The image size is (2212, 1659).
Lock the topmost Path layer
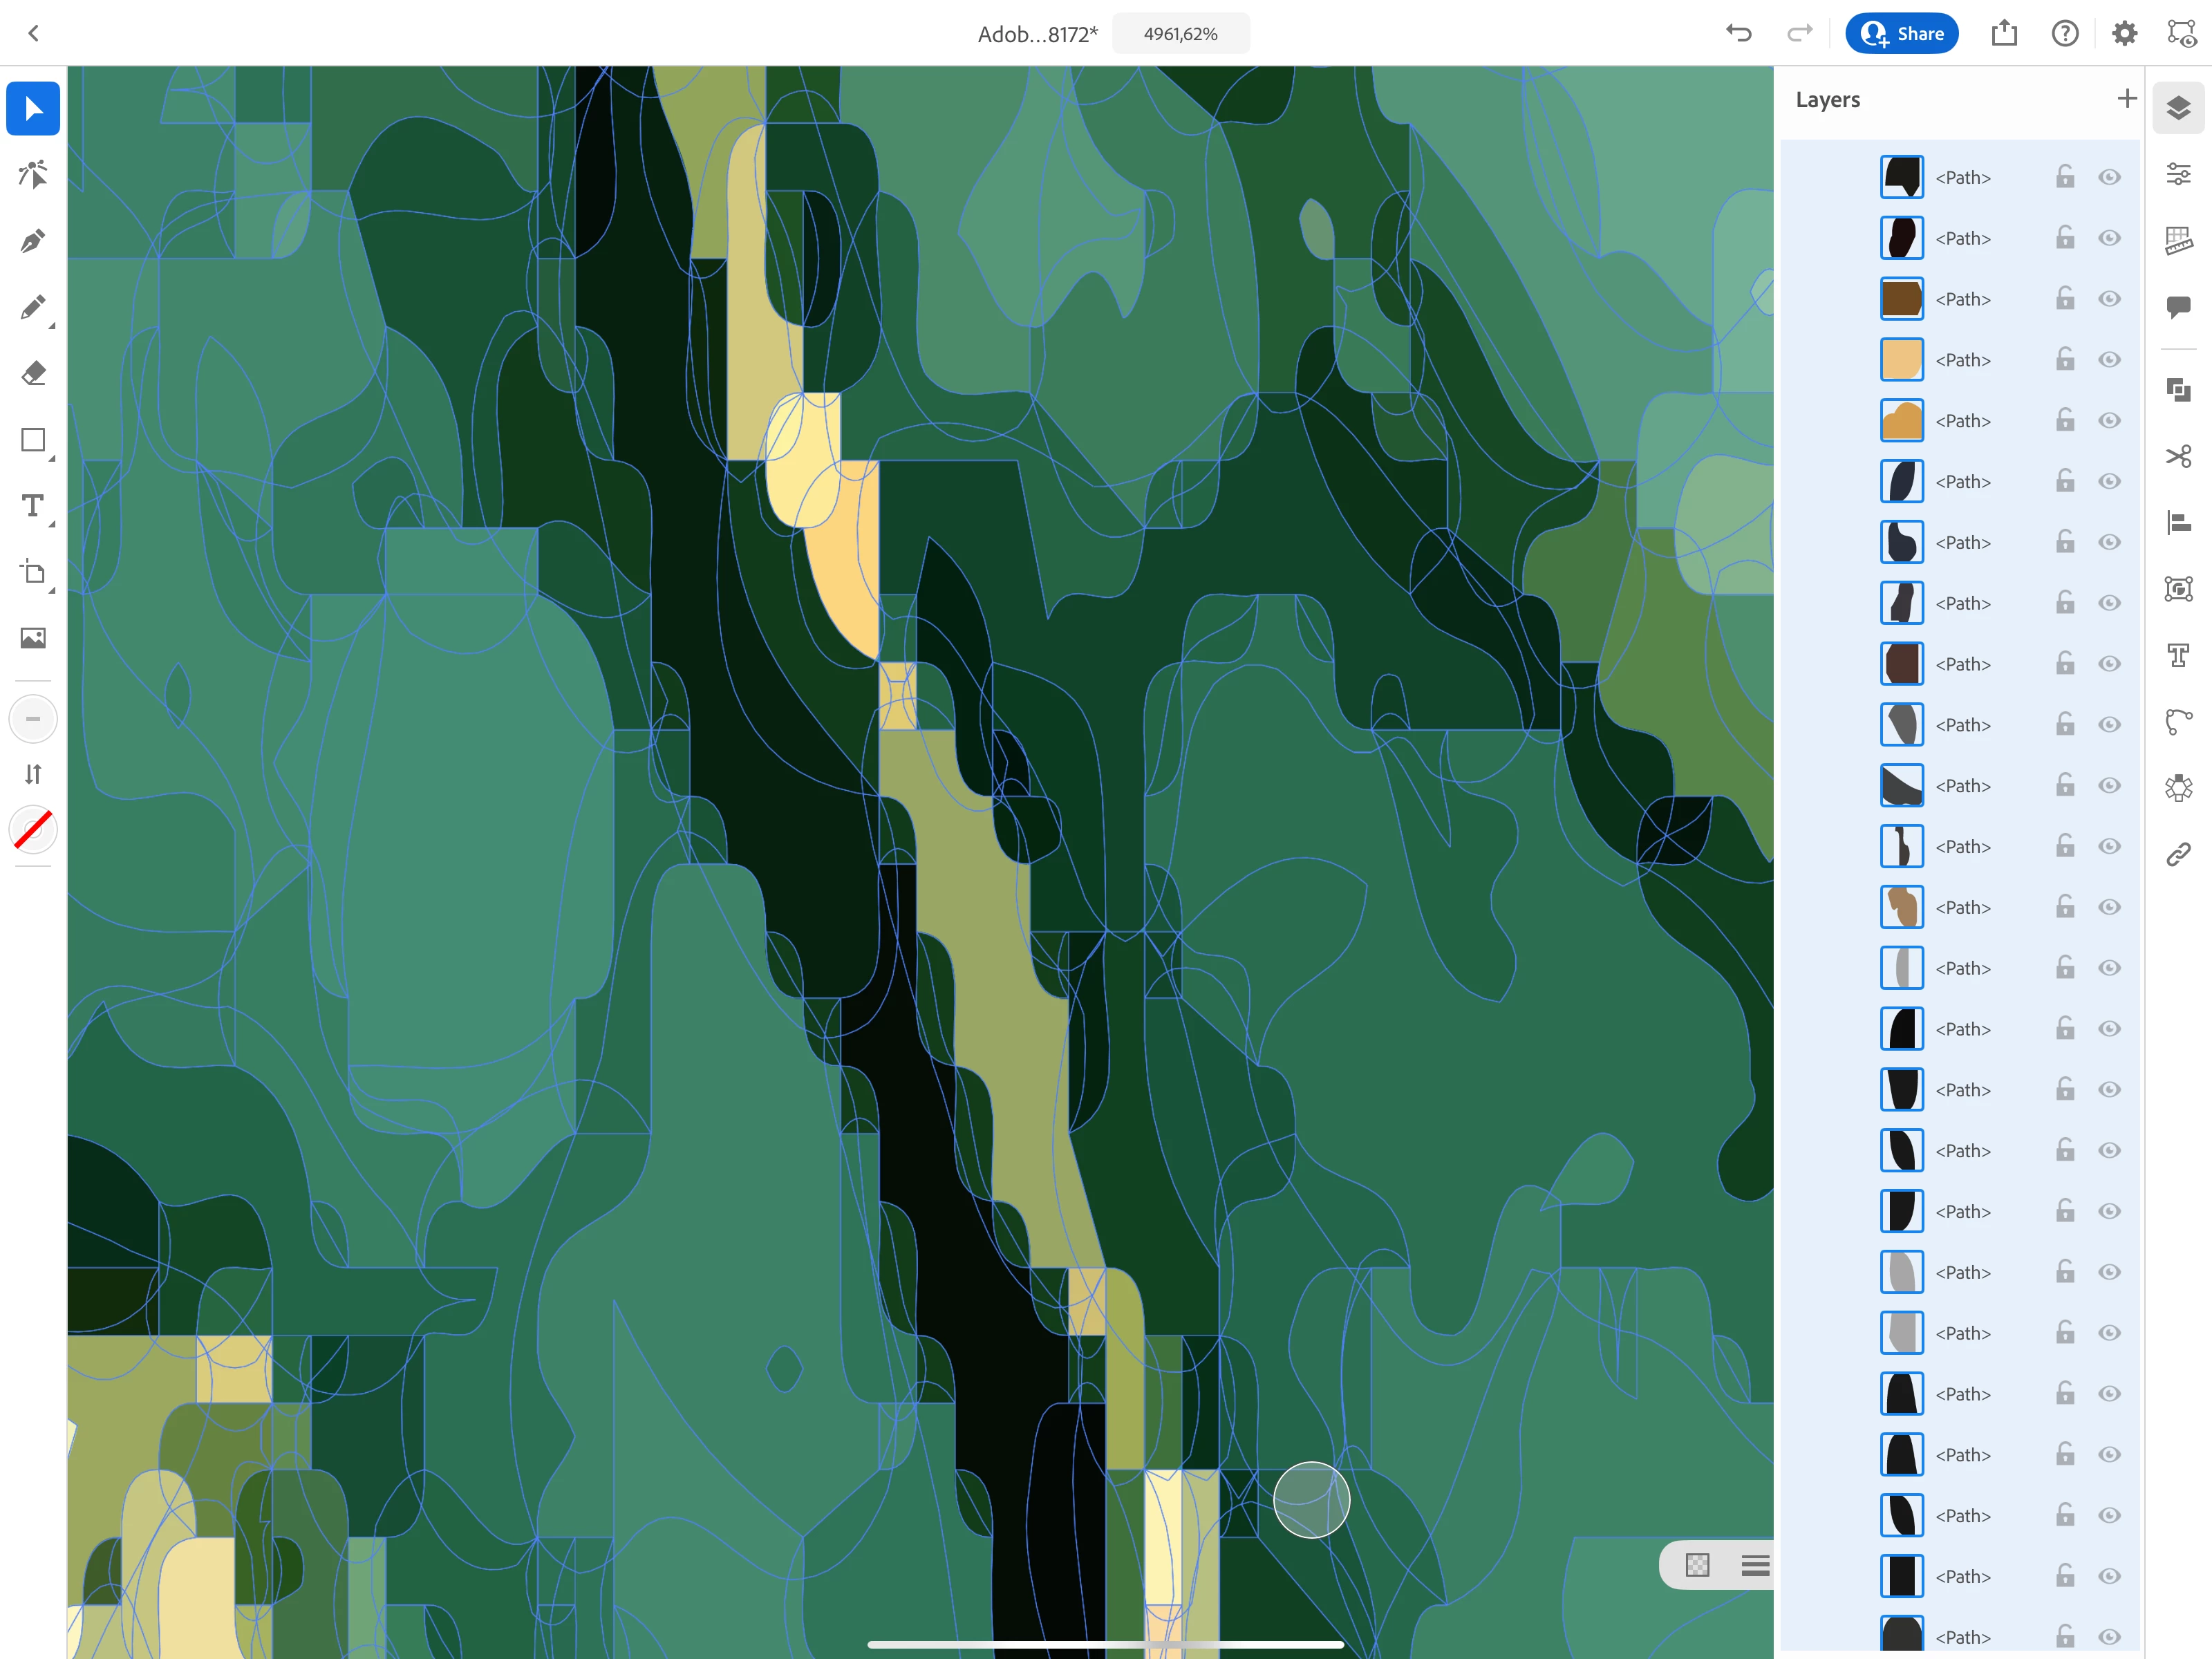pyautogui.click(x=2065, y=177)
